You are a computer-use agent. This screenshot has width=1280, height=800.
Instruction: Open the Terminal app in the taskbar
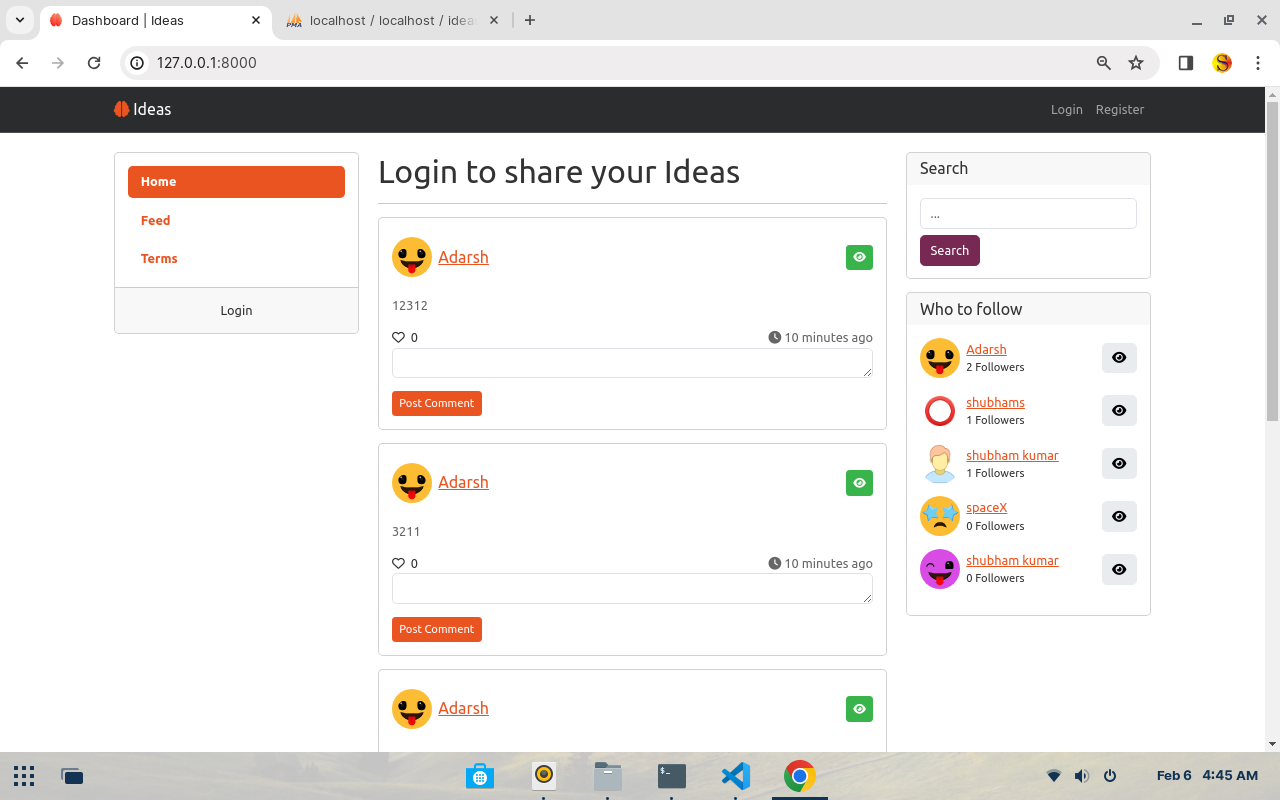tap(671, 776)
